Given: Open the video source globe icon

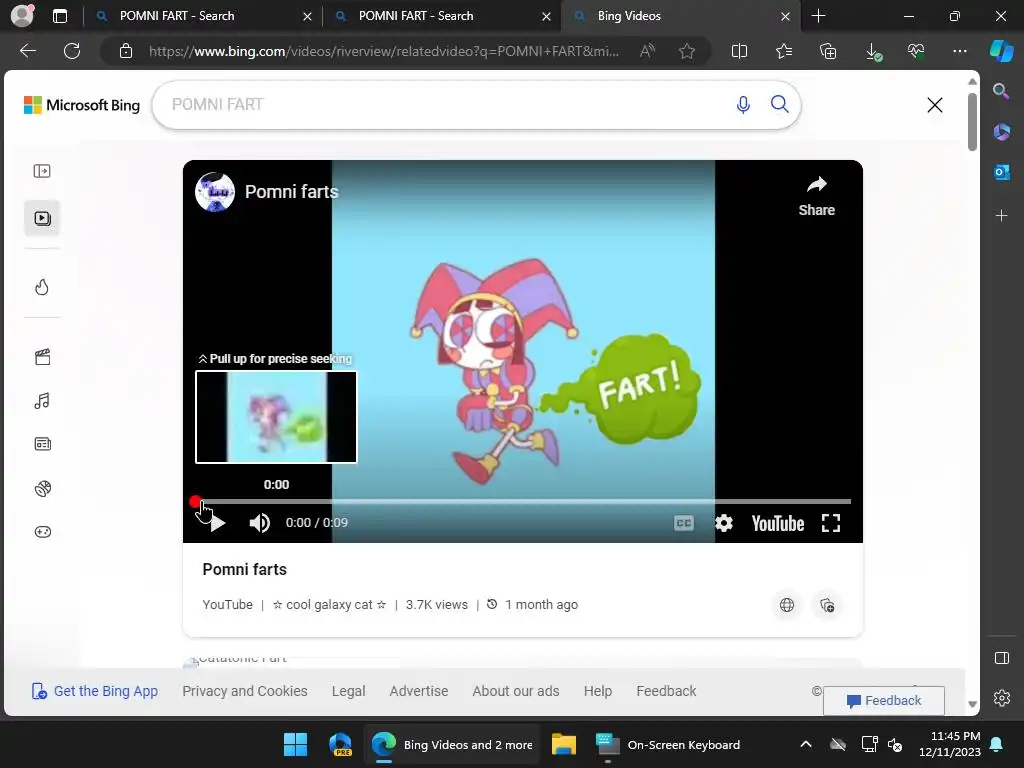Looking at the screenshot, I should [787, 605].
